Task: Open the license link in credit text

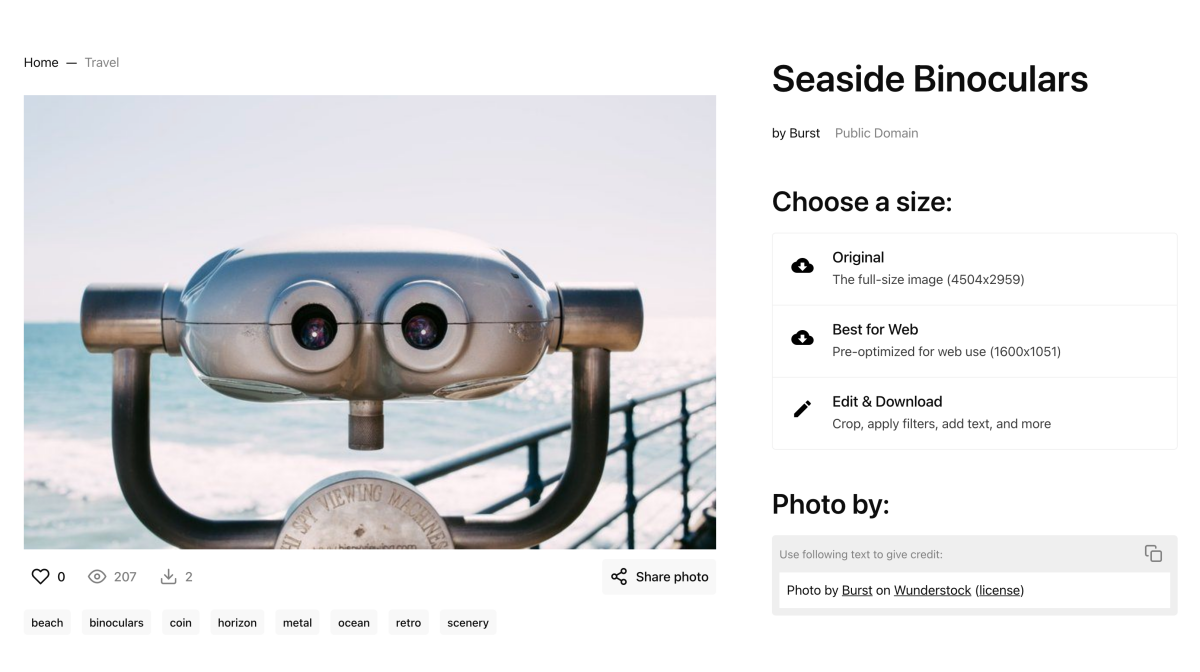Action: click(999, 590)
